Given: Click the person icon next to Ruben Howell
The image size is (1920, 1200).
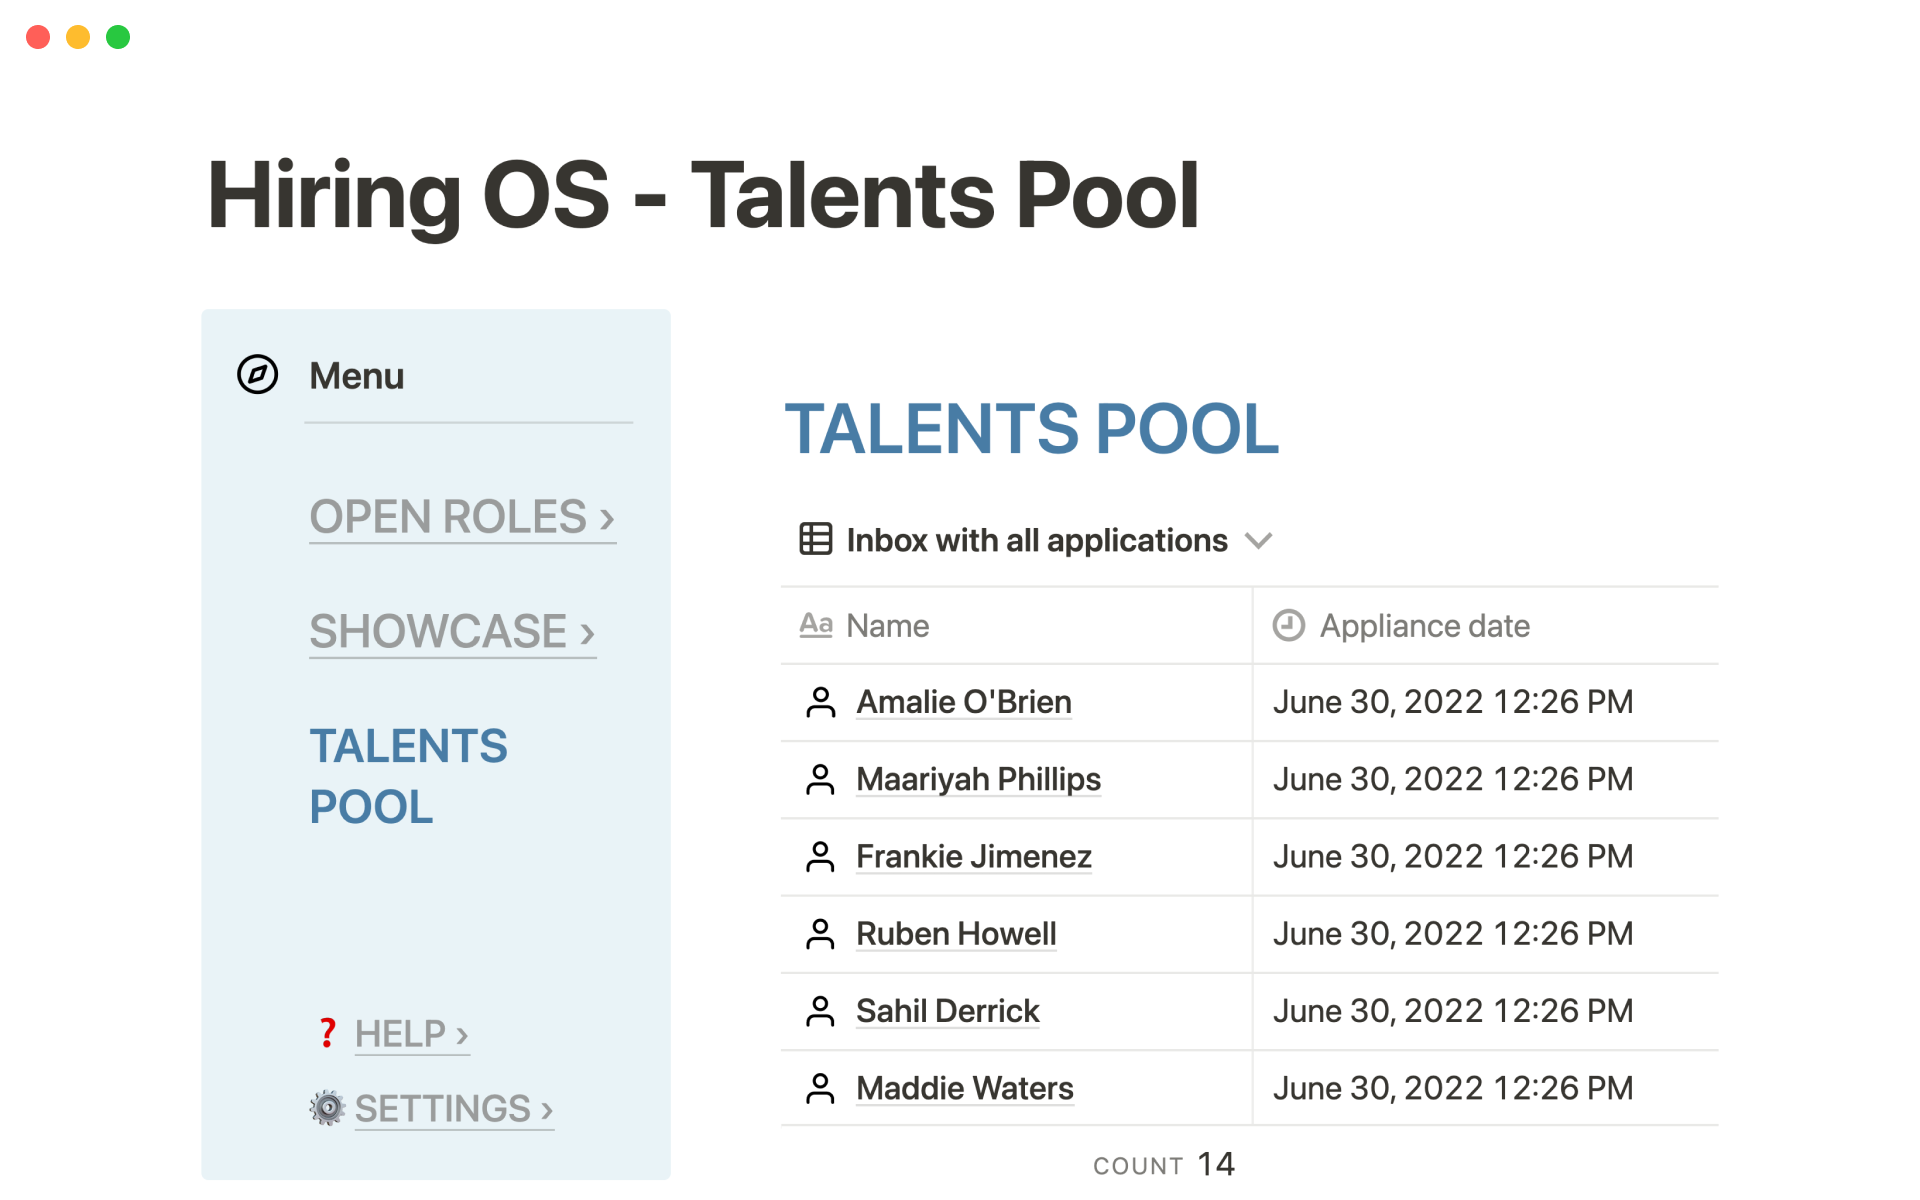Looking at the screenshot, I should [x=820, y=934].
